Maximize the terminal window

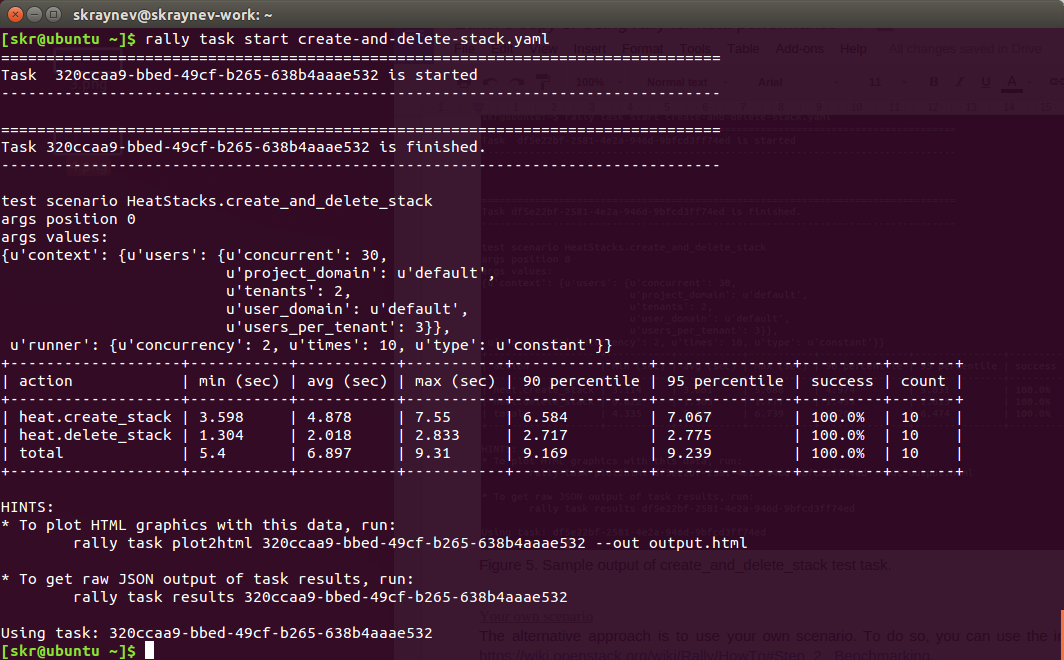53,14
